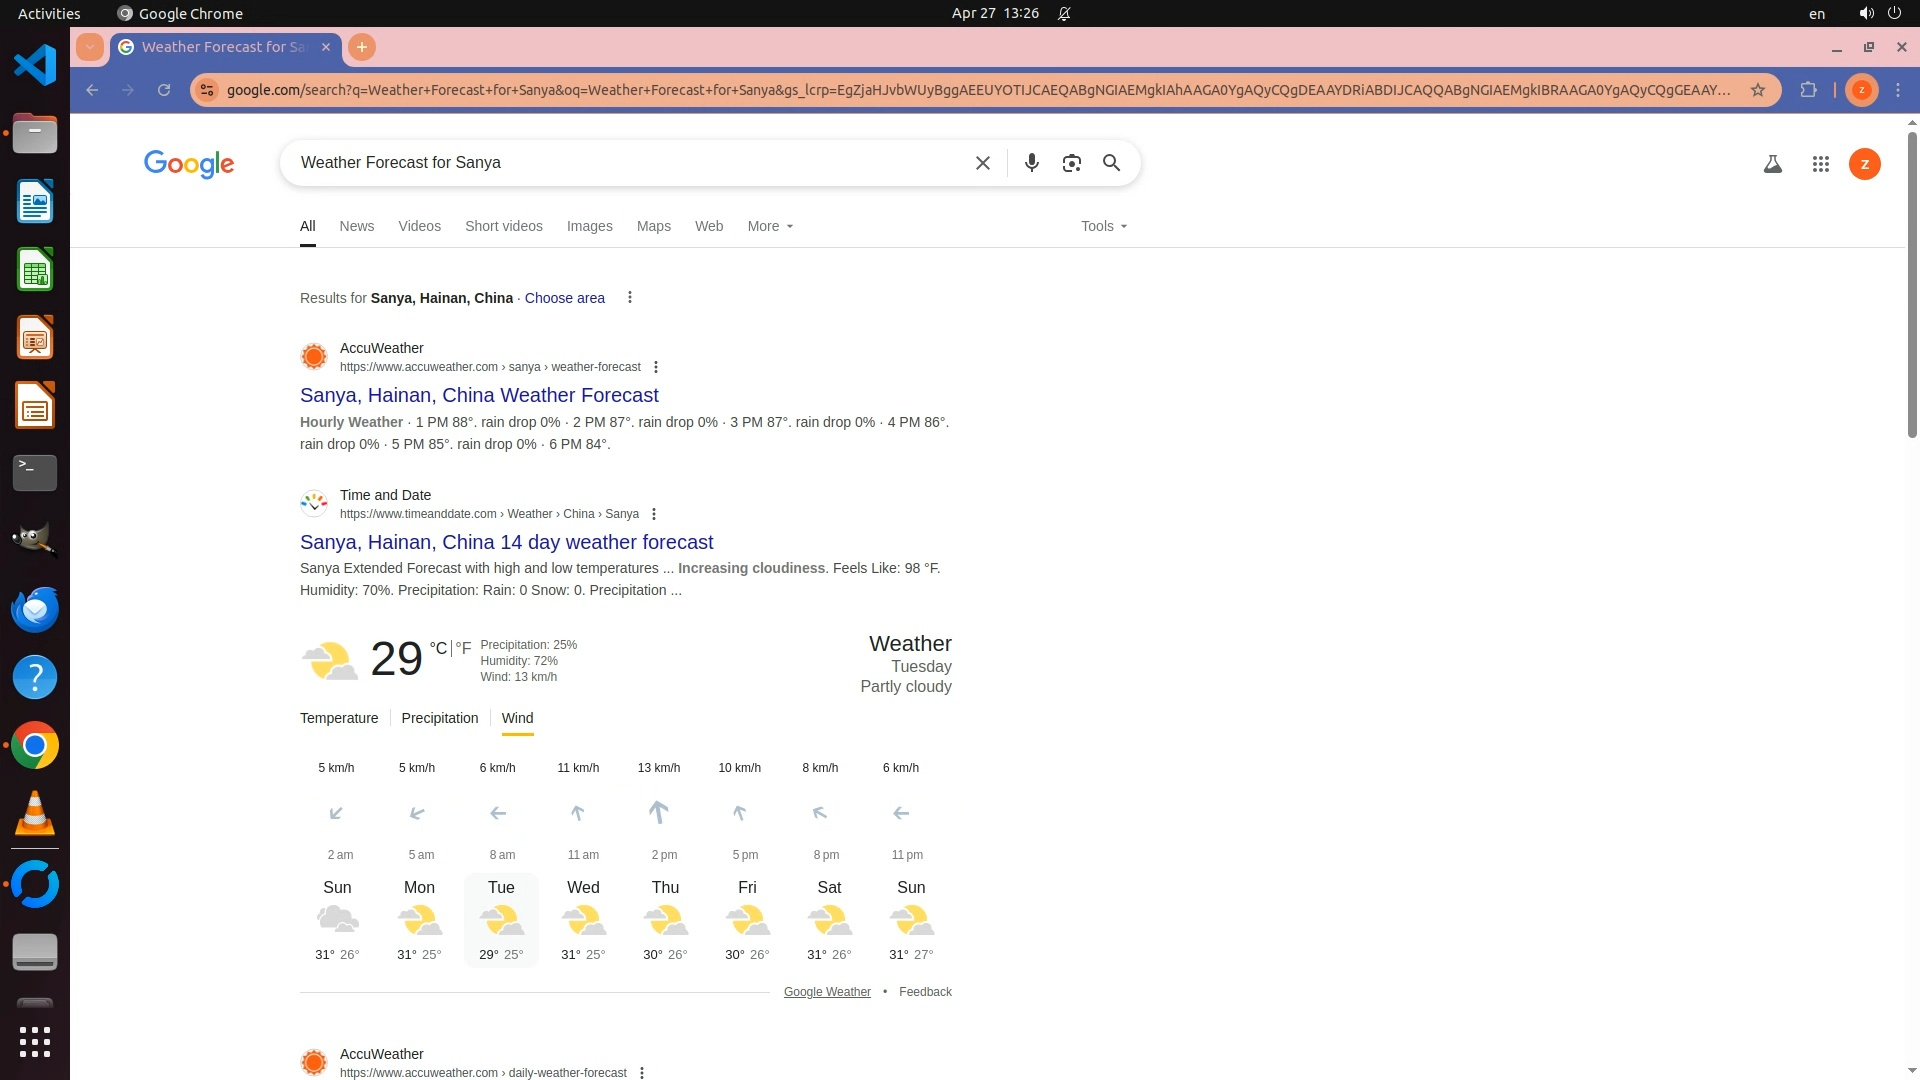Open Google Lens image search icon

pyautogui.click(x=1071, y=163)
